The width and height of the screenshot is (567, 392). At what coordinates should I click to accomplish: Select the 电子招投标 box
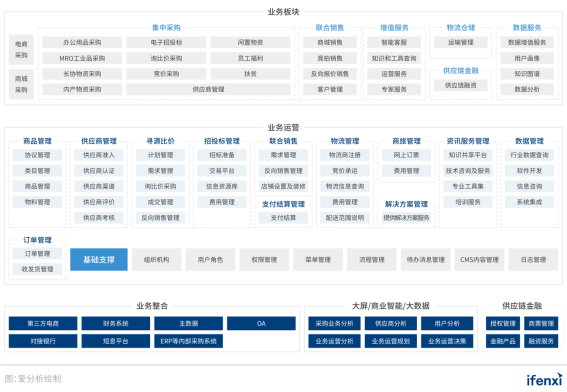coord(166,42)
